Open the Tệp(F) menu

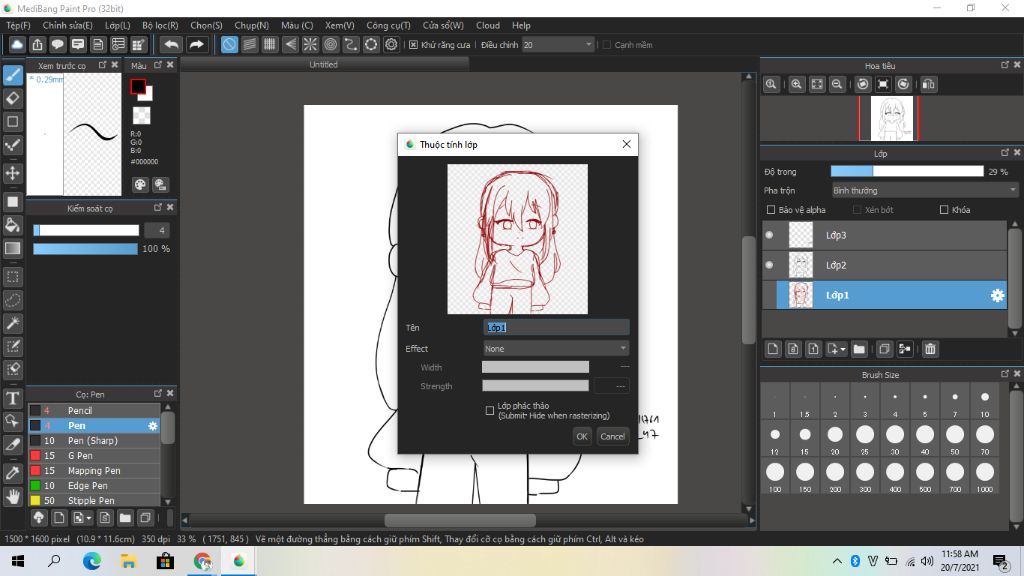tap(18, 25)
